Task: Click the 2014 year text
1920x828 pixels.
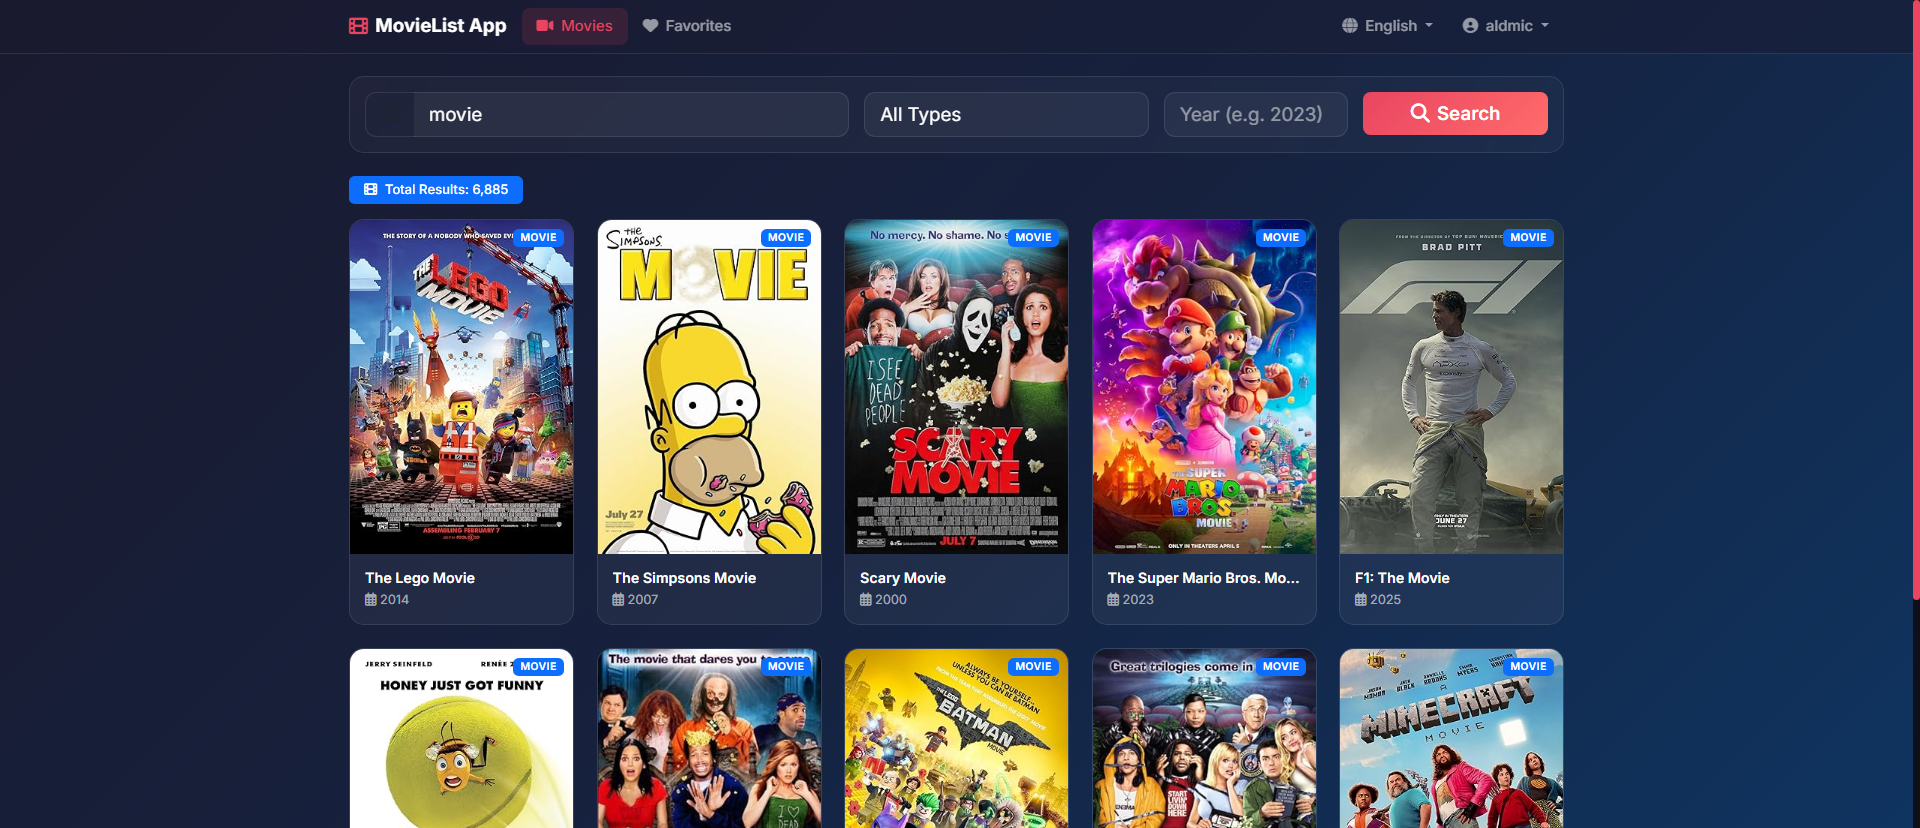Action: [394, 600]
